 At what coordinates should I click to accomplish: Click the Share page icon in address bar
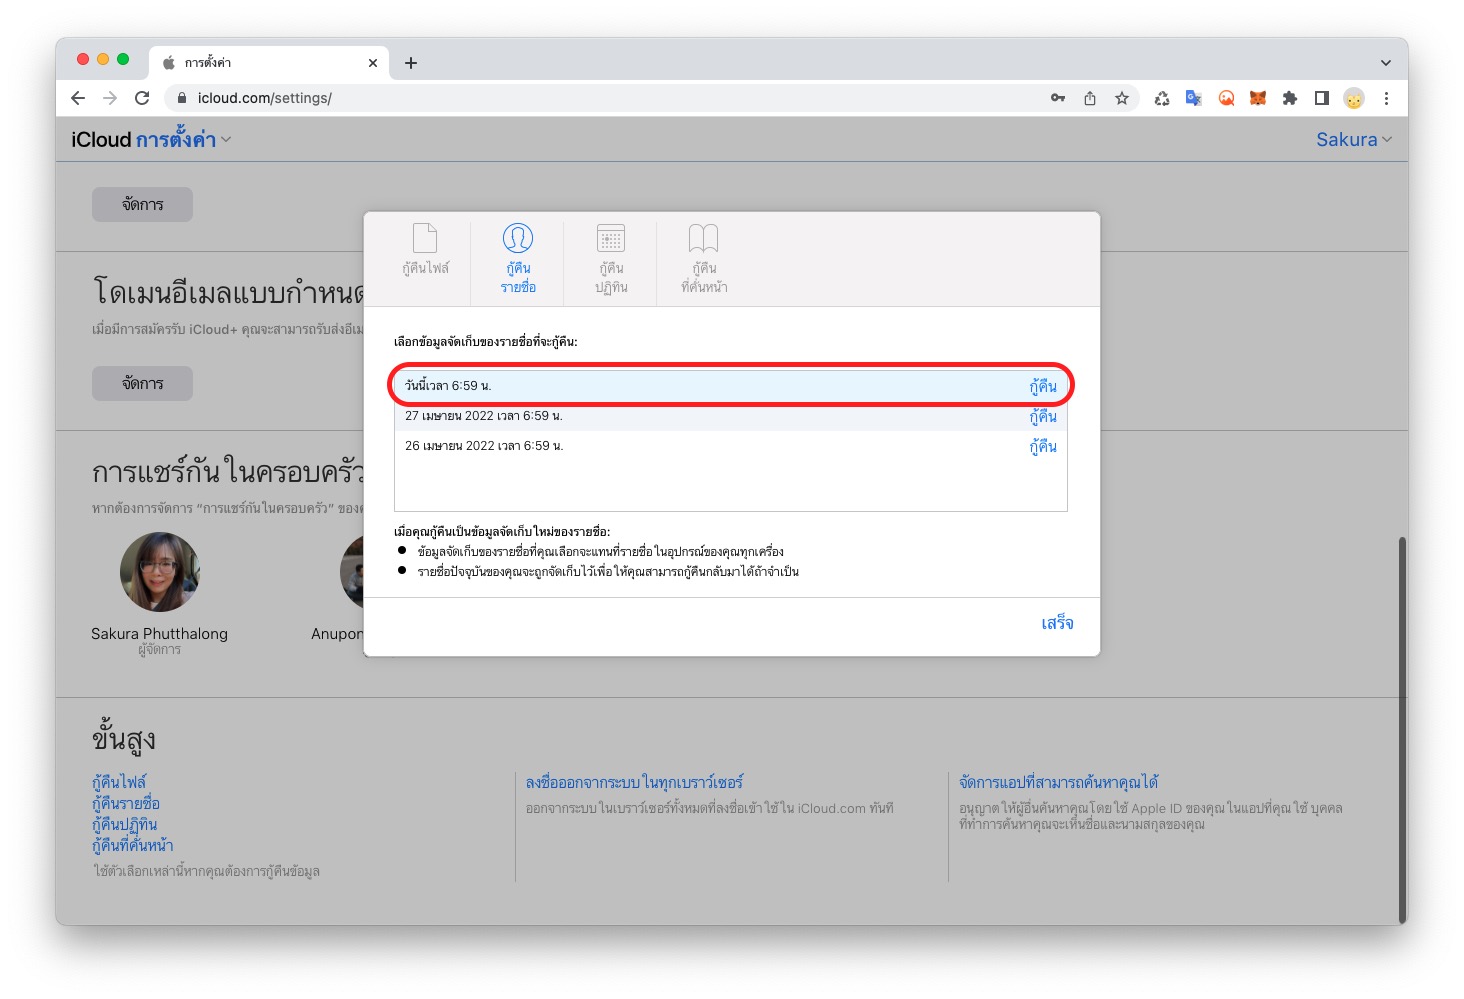[1090, 98]
